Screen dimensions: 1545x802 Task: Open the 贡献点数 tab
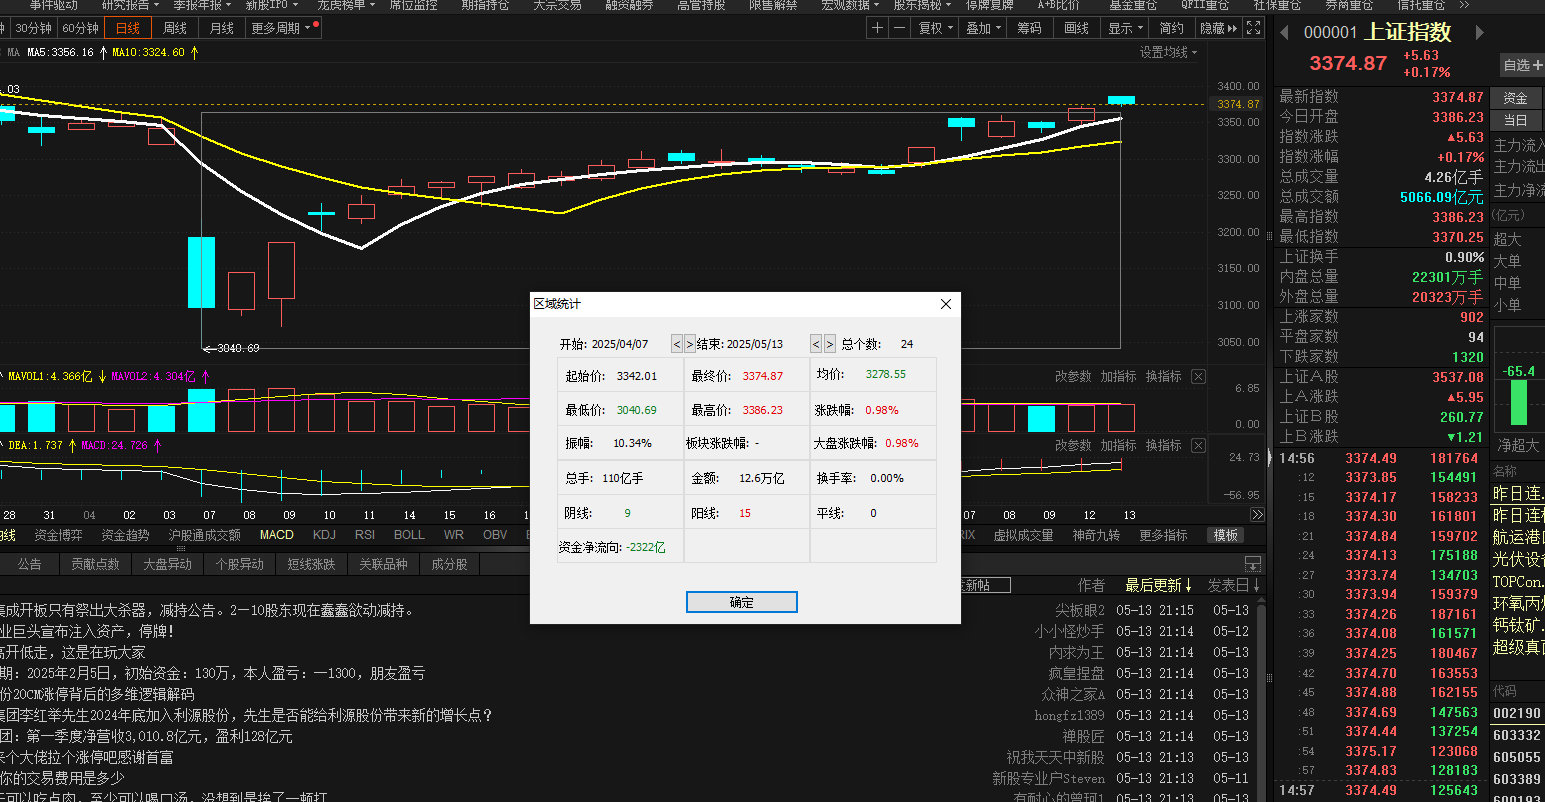[95, 564]
